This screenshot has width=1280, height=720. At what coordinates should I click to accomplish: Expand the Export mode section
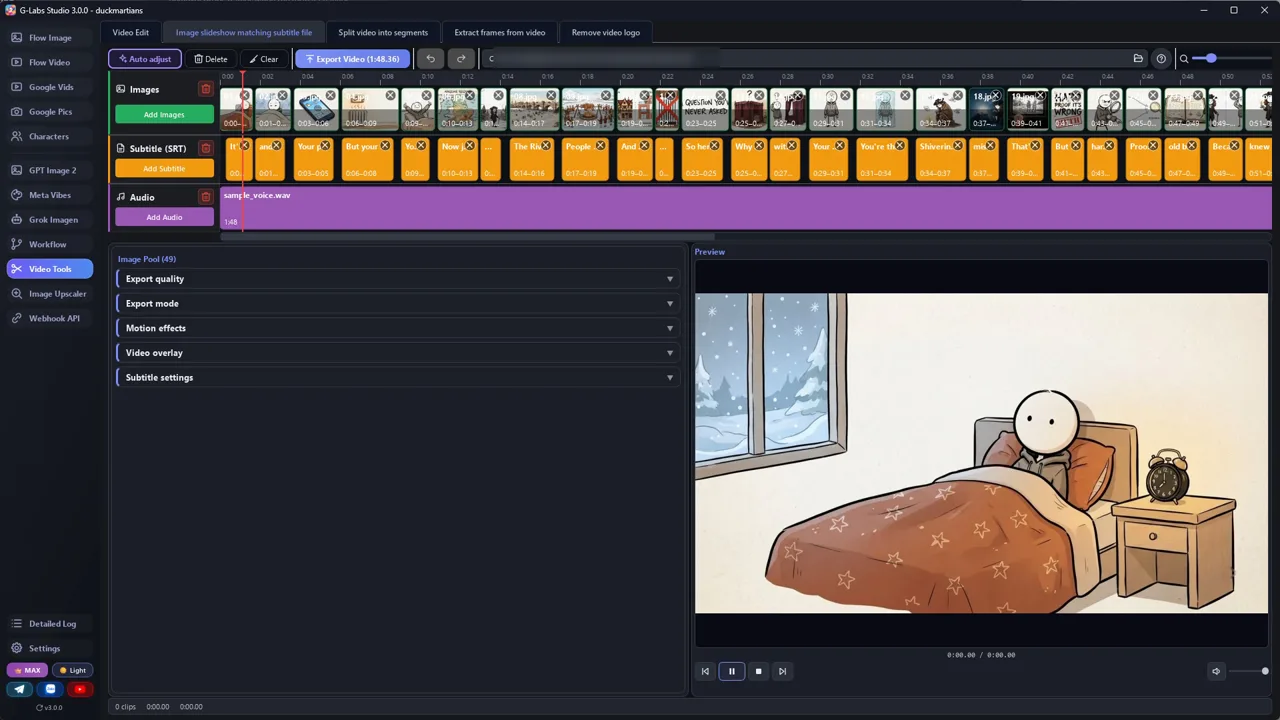coord(398,304)
